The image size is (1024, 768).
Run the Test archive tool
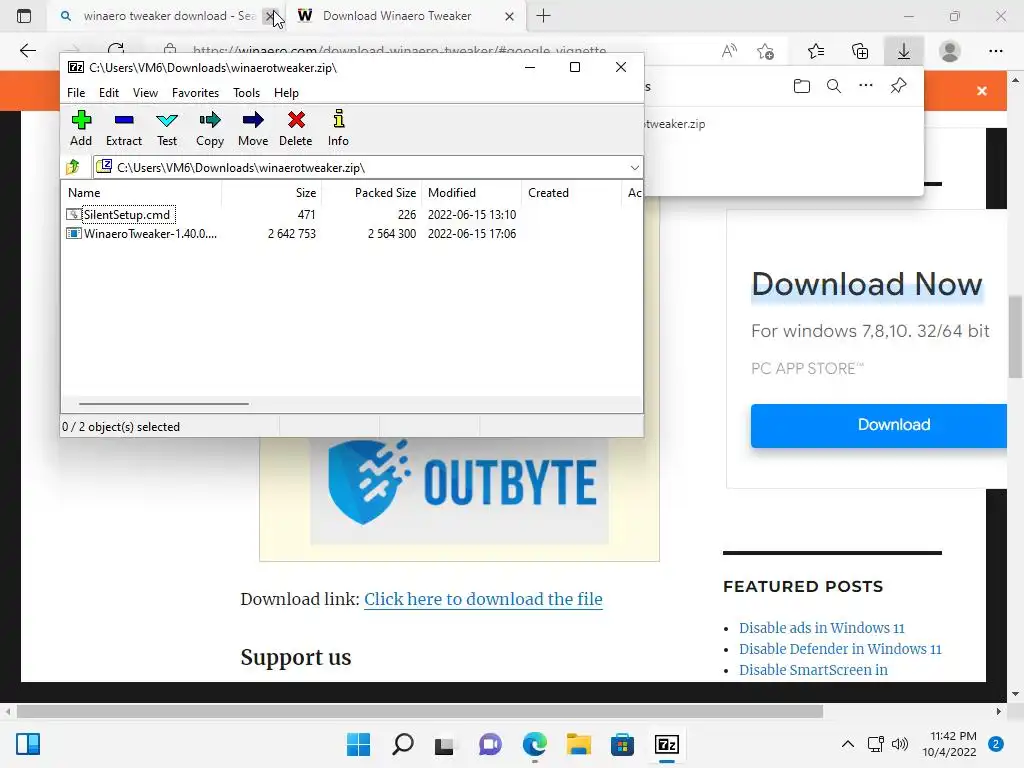tap(167, 128)
